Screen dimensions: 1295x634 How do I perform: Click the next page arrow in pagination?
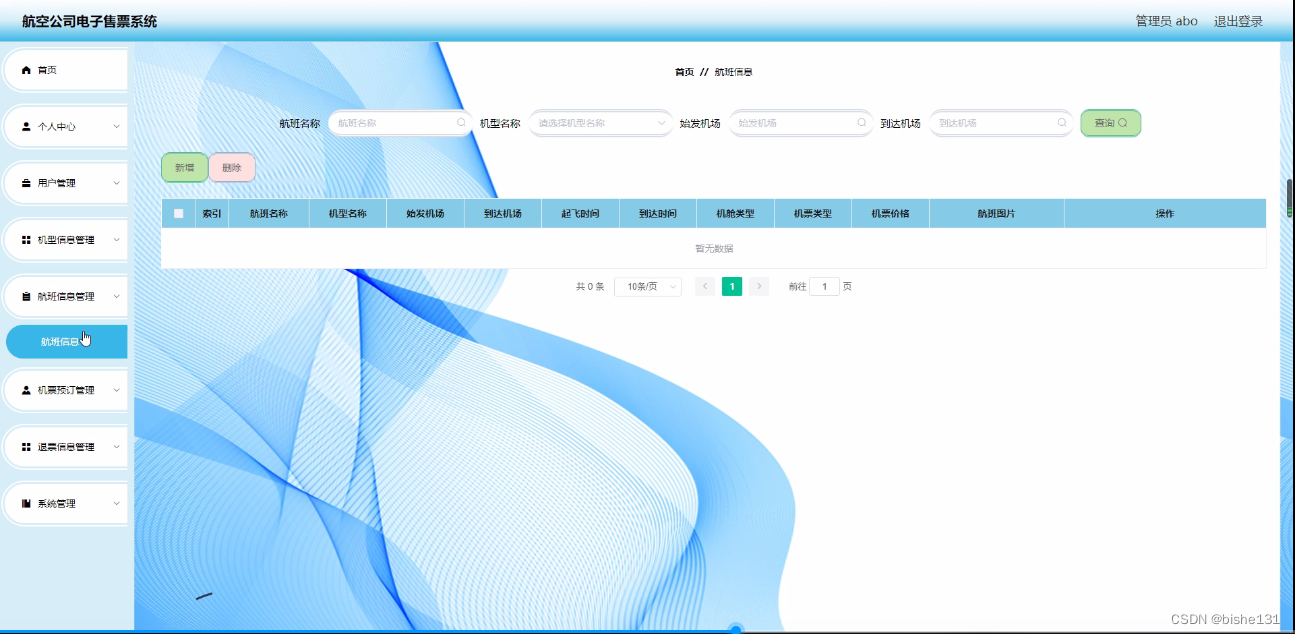758,286
